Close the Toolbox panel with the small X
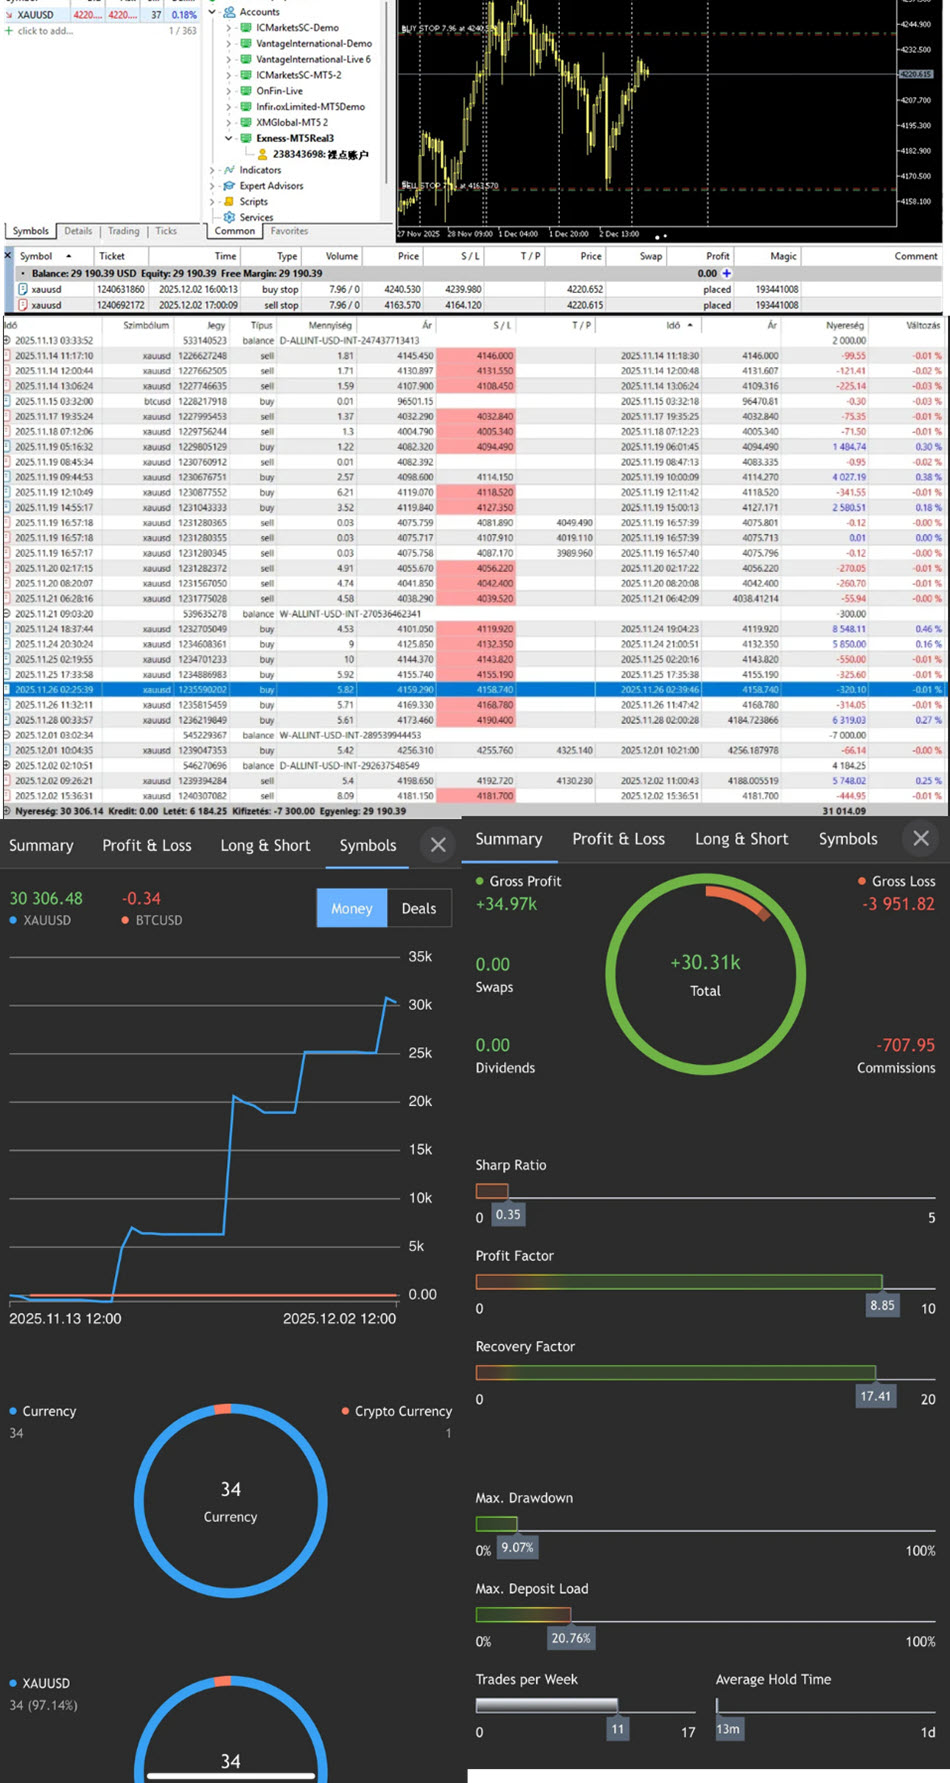The height and width of the screenshot is (1783, 950). tap(8, 256)
